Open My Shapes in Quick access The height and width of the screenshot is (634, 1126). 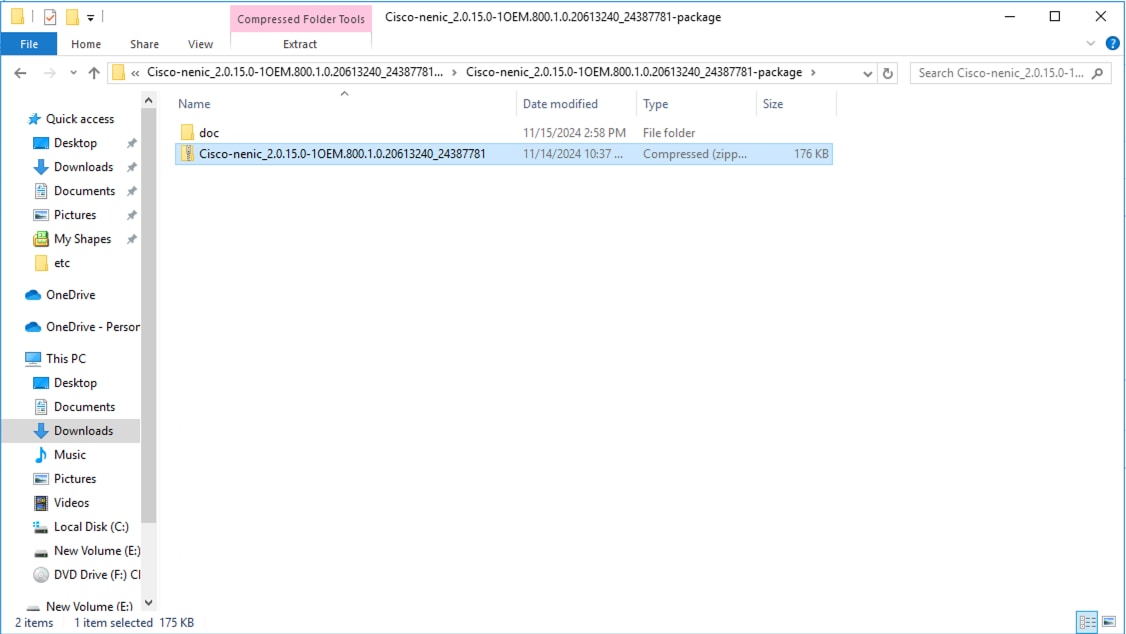click(x=82, y=239)
